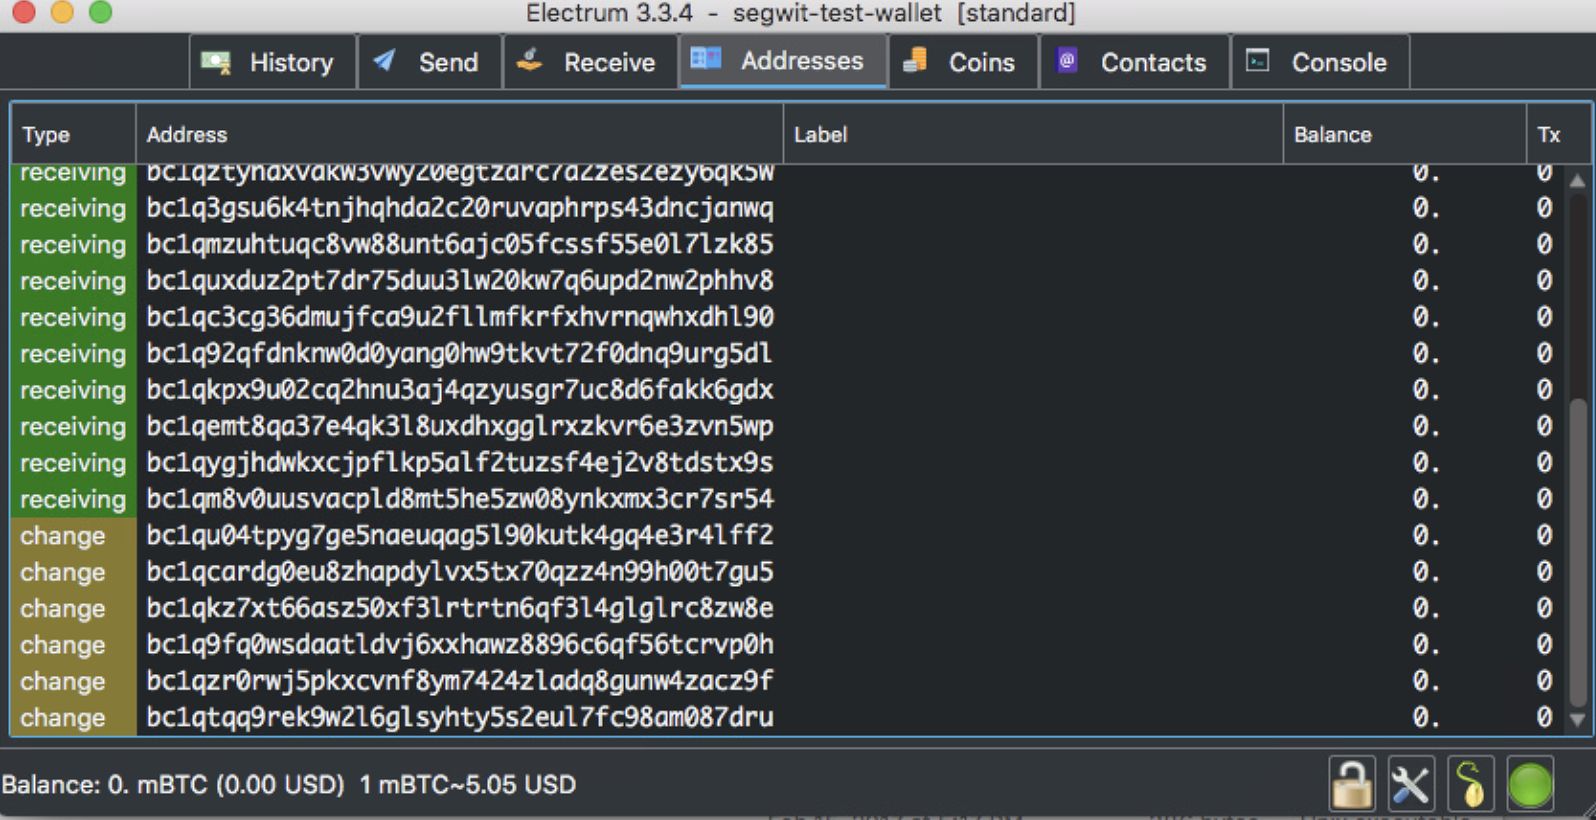
Task: Click the scrollbar down arrow
Action: (1577, 719)
